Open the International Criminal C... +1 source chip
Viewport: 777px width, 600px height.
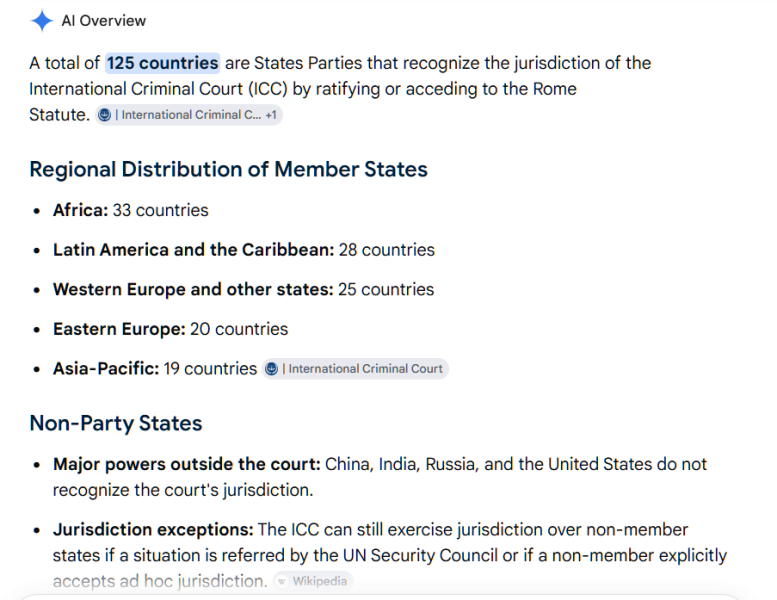tap(189, 115)
